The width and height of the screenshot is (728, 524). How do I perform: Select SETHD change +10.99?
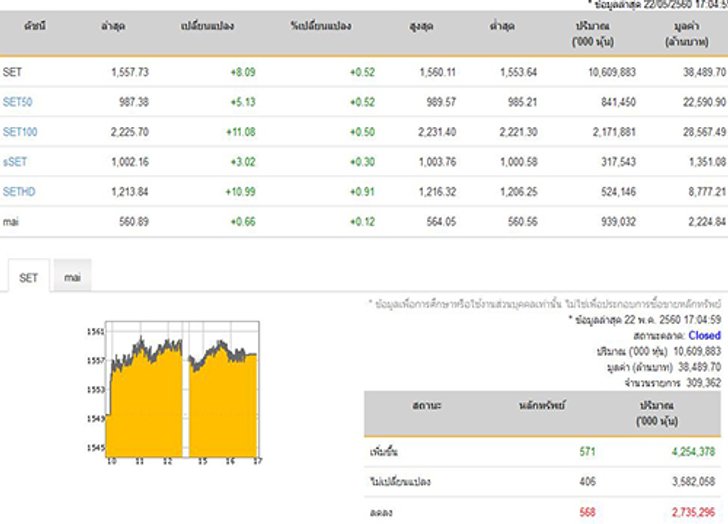pos(240,191)
